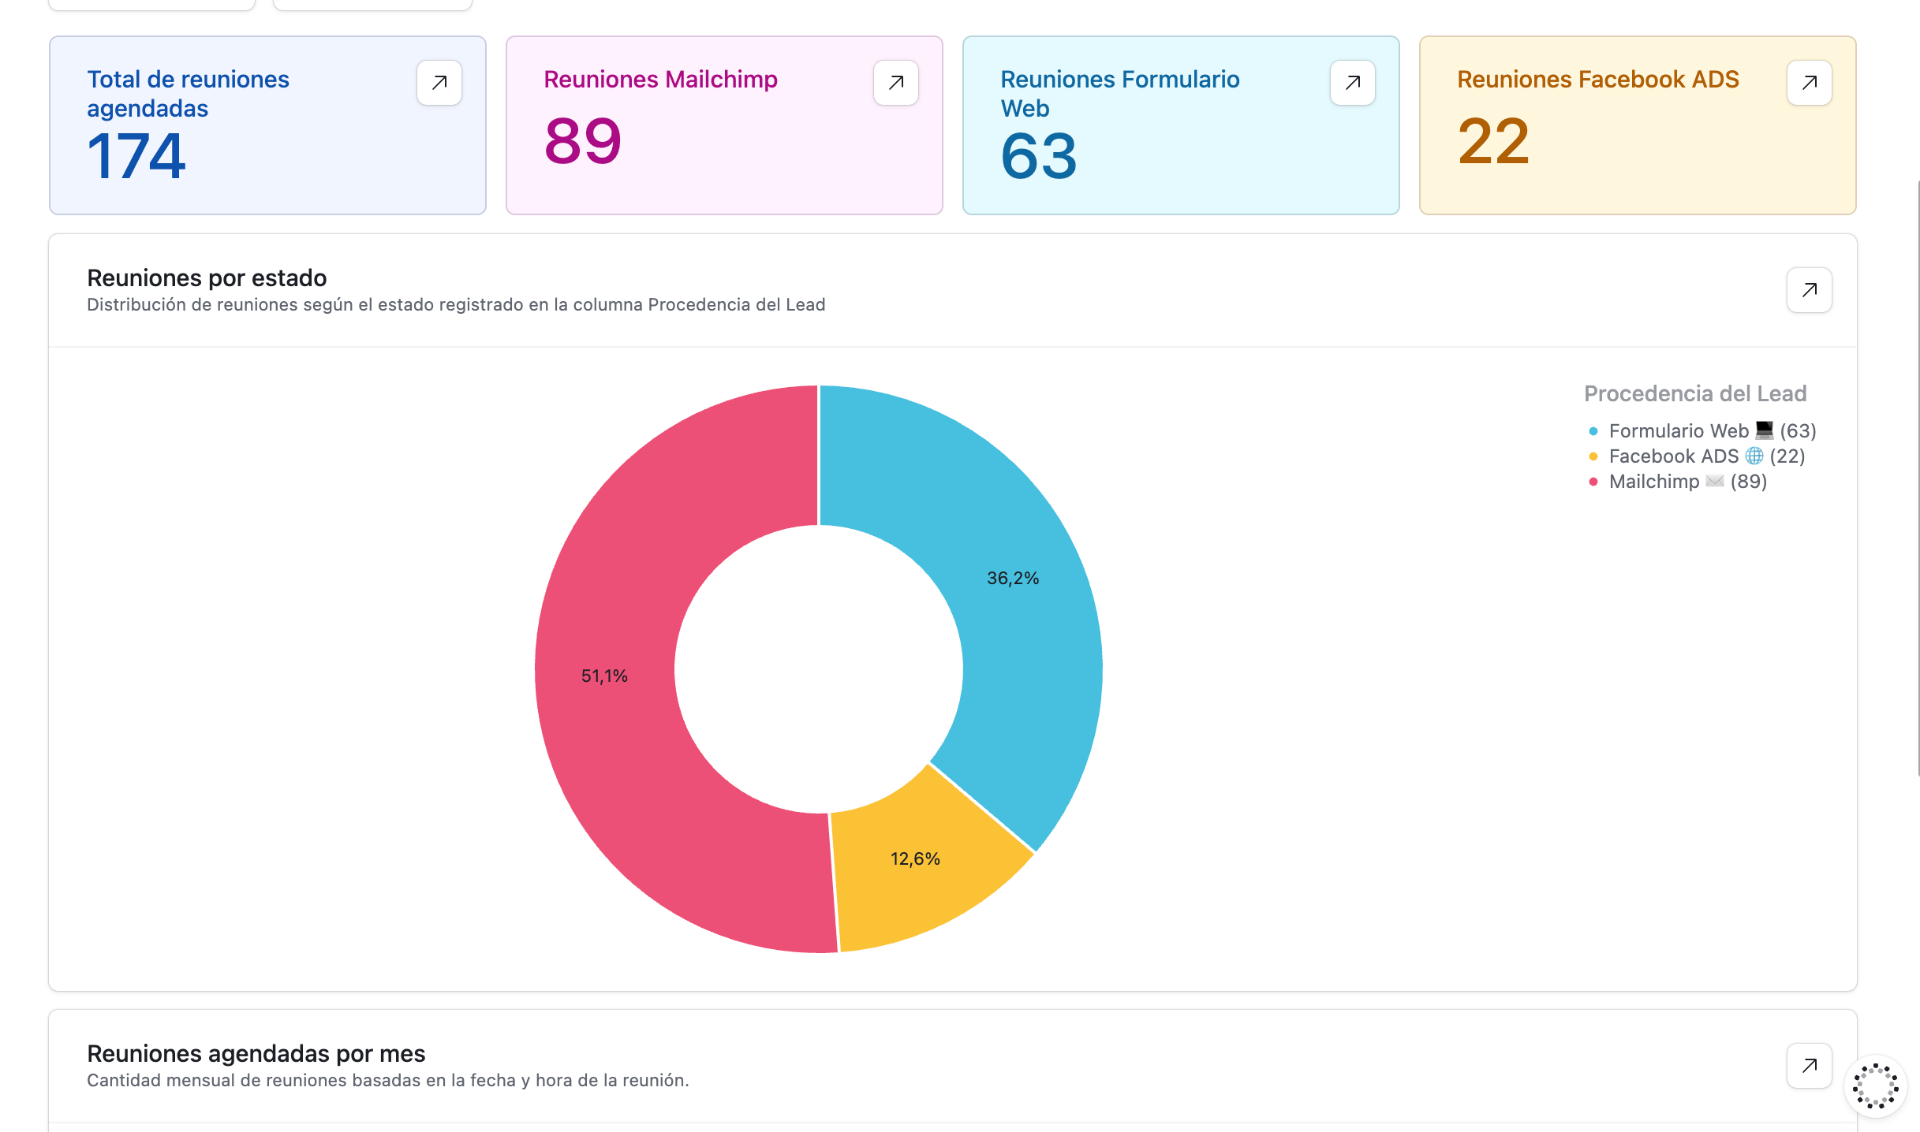
Task: Click the Reuniones agendadas por mes title
Action: pos(256,1054)
